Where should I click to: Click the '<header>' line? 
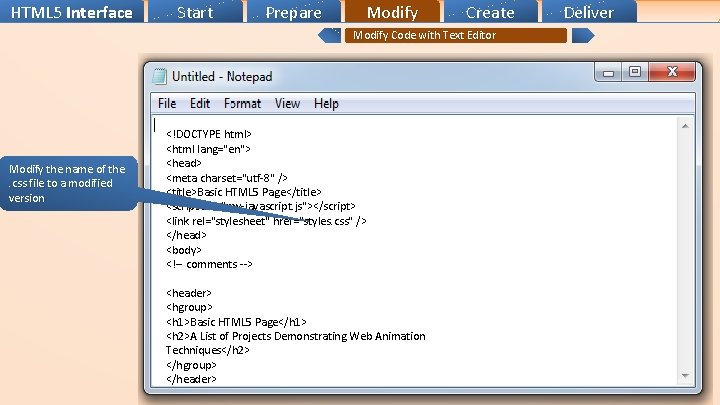(x=189, y=293)
